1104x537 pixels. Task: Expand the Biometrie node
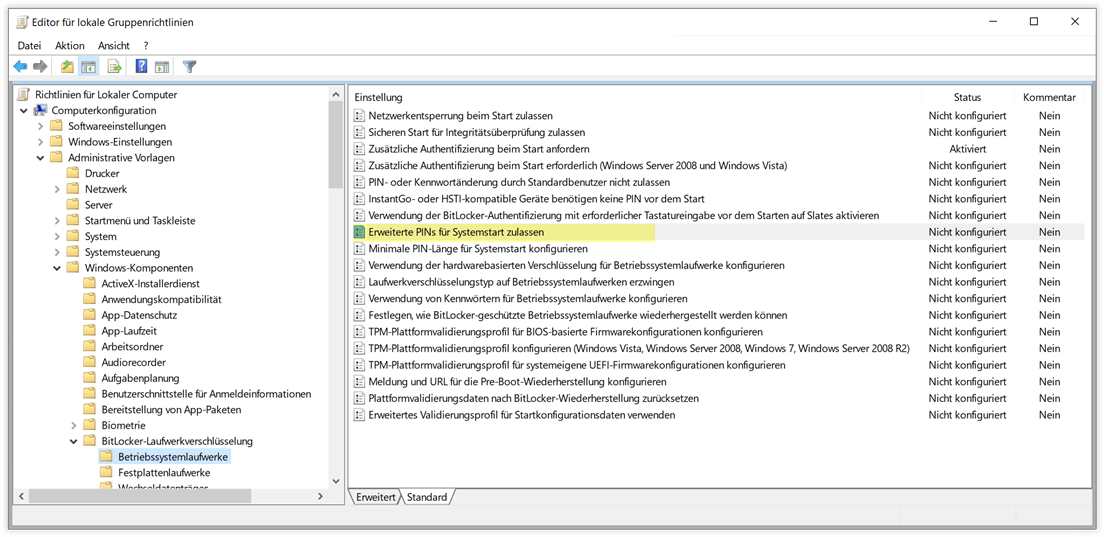tap(74, 425)
